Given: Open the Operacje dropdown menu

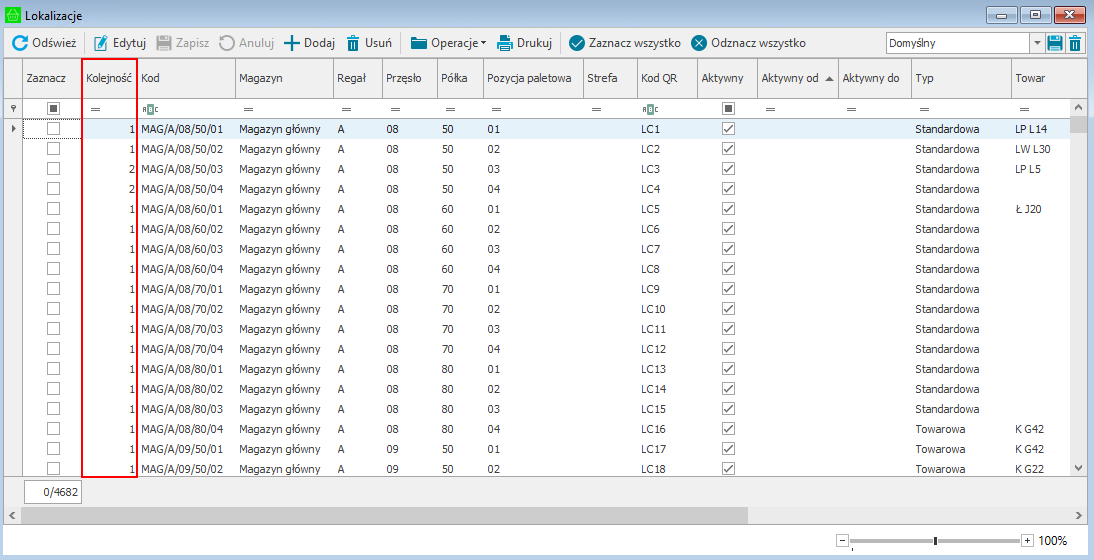Looking at the screenshot, I should tap(450, 43).
